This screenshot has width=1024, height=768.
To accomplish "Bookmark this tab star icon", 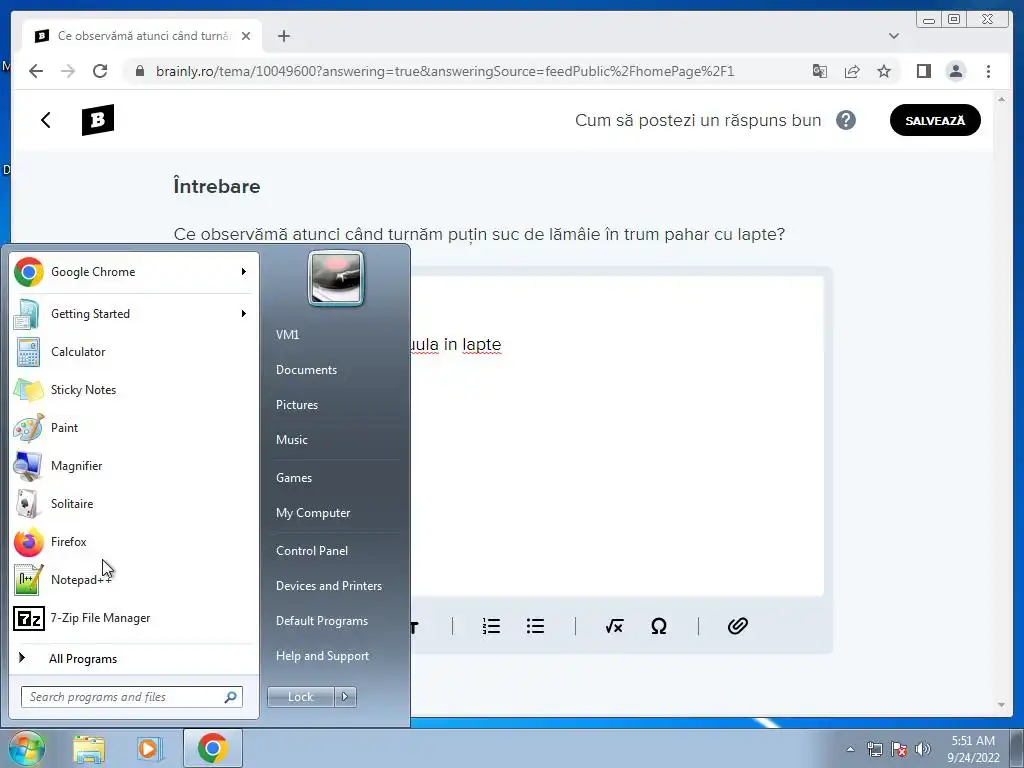I will (x=884, y=71).
